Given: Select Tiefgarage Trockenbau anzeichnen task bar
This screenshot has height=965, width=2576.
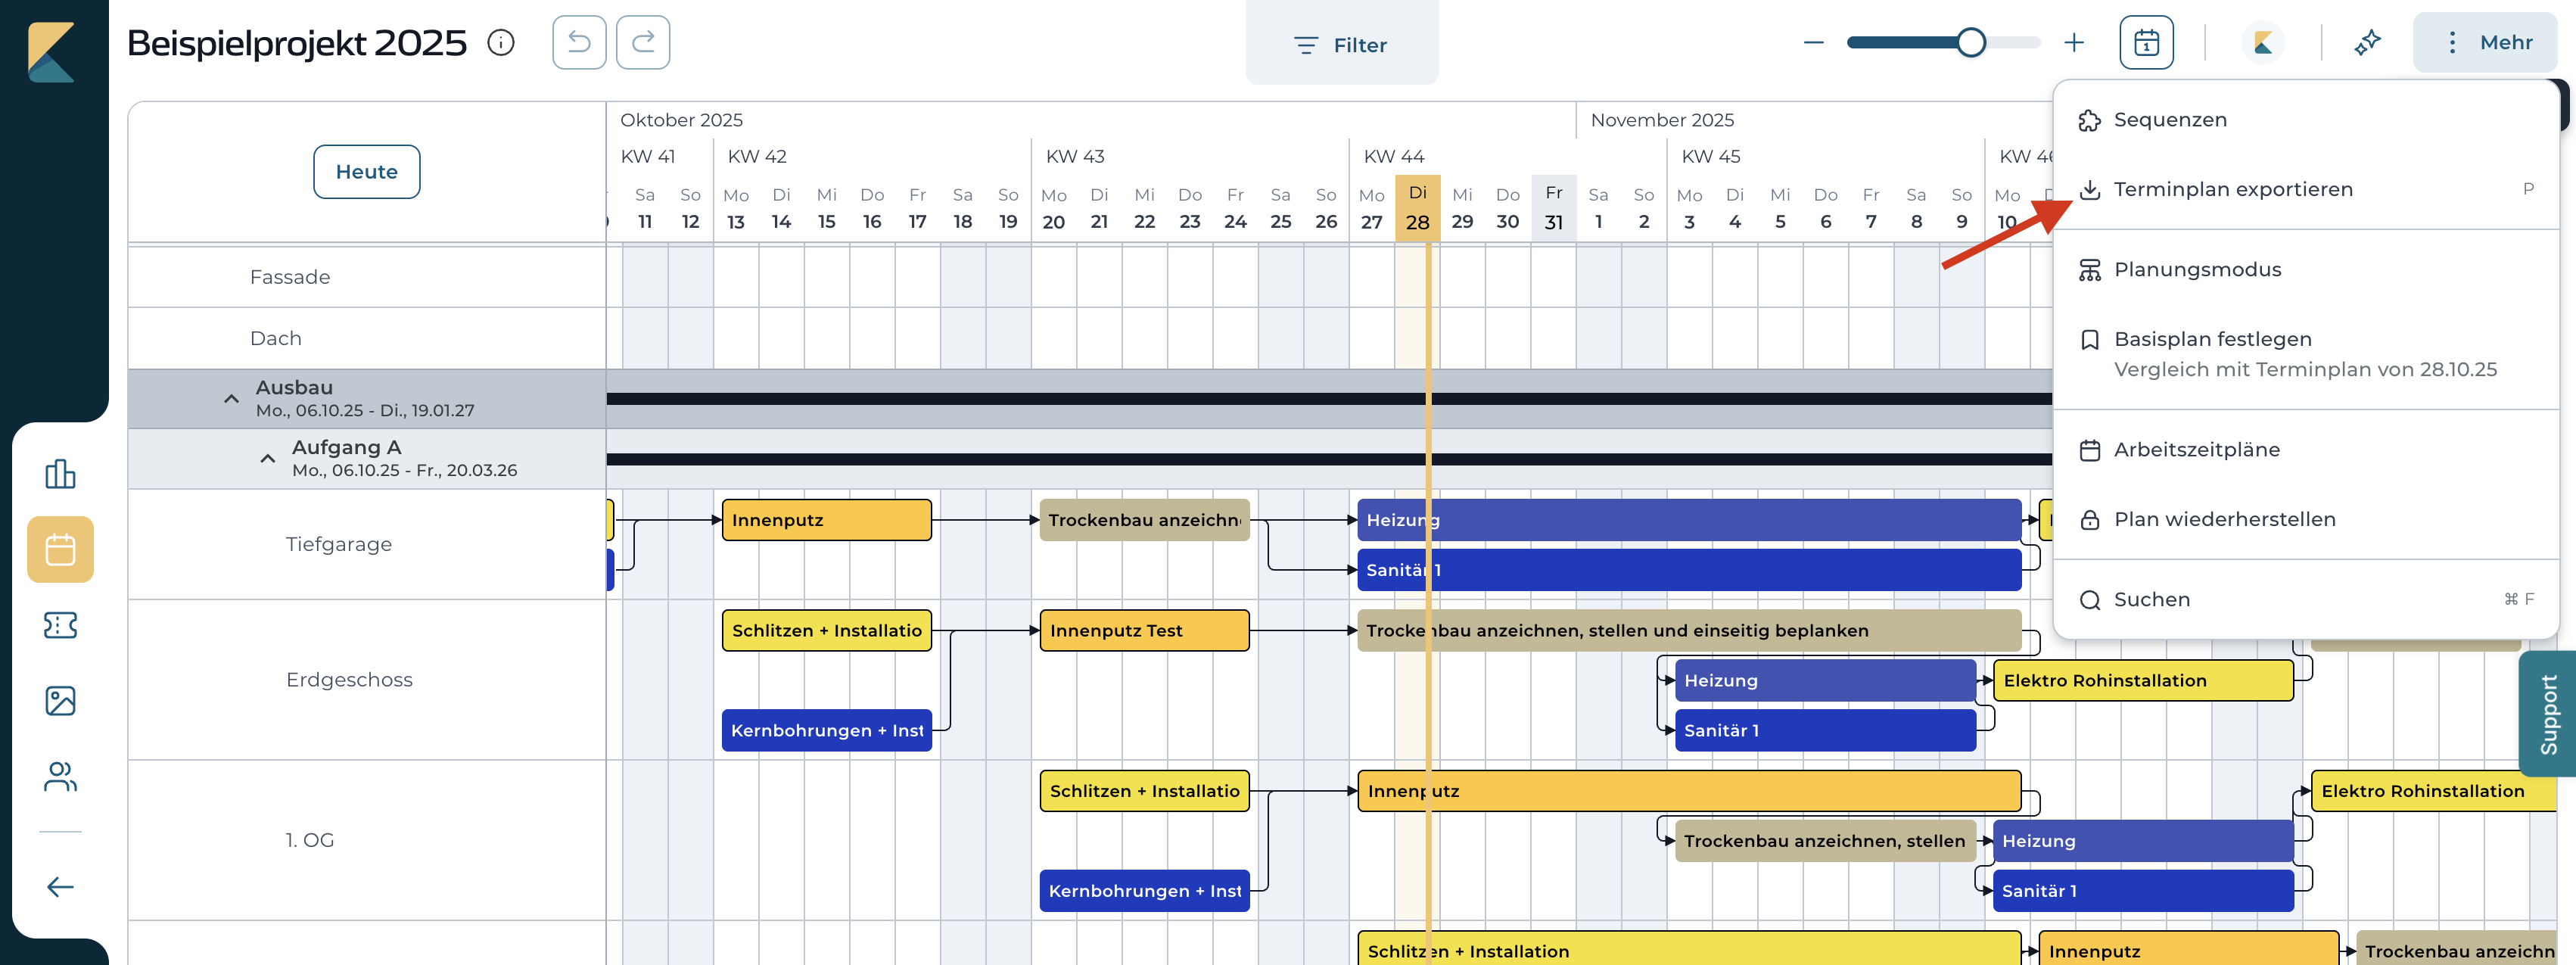Looking at the screenshot, I should [x=1144, y=520].
